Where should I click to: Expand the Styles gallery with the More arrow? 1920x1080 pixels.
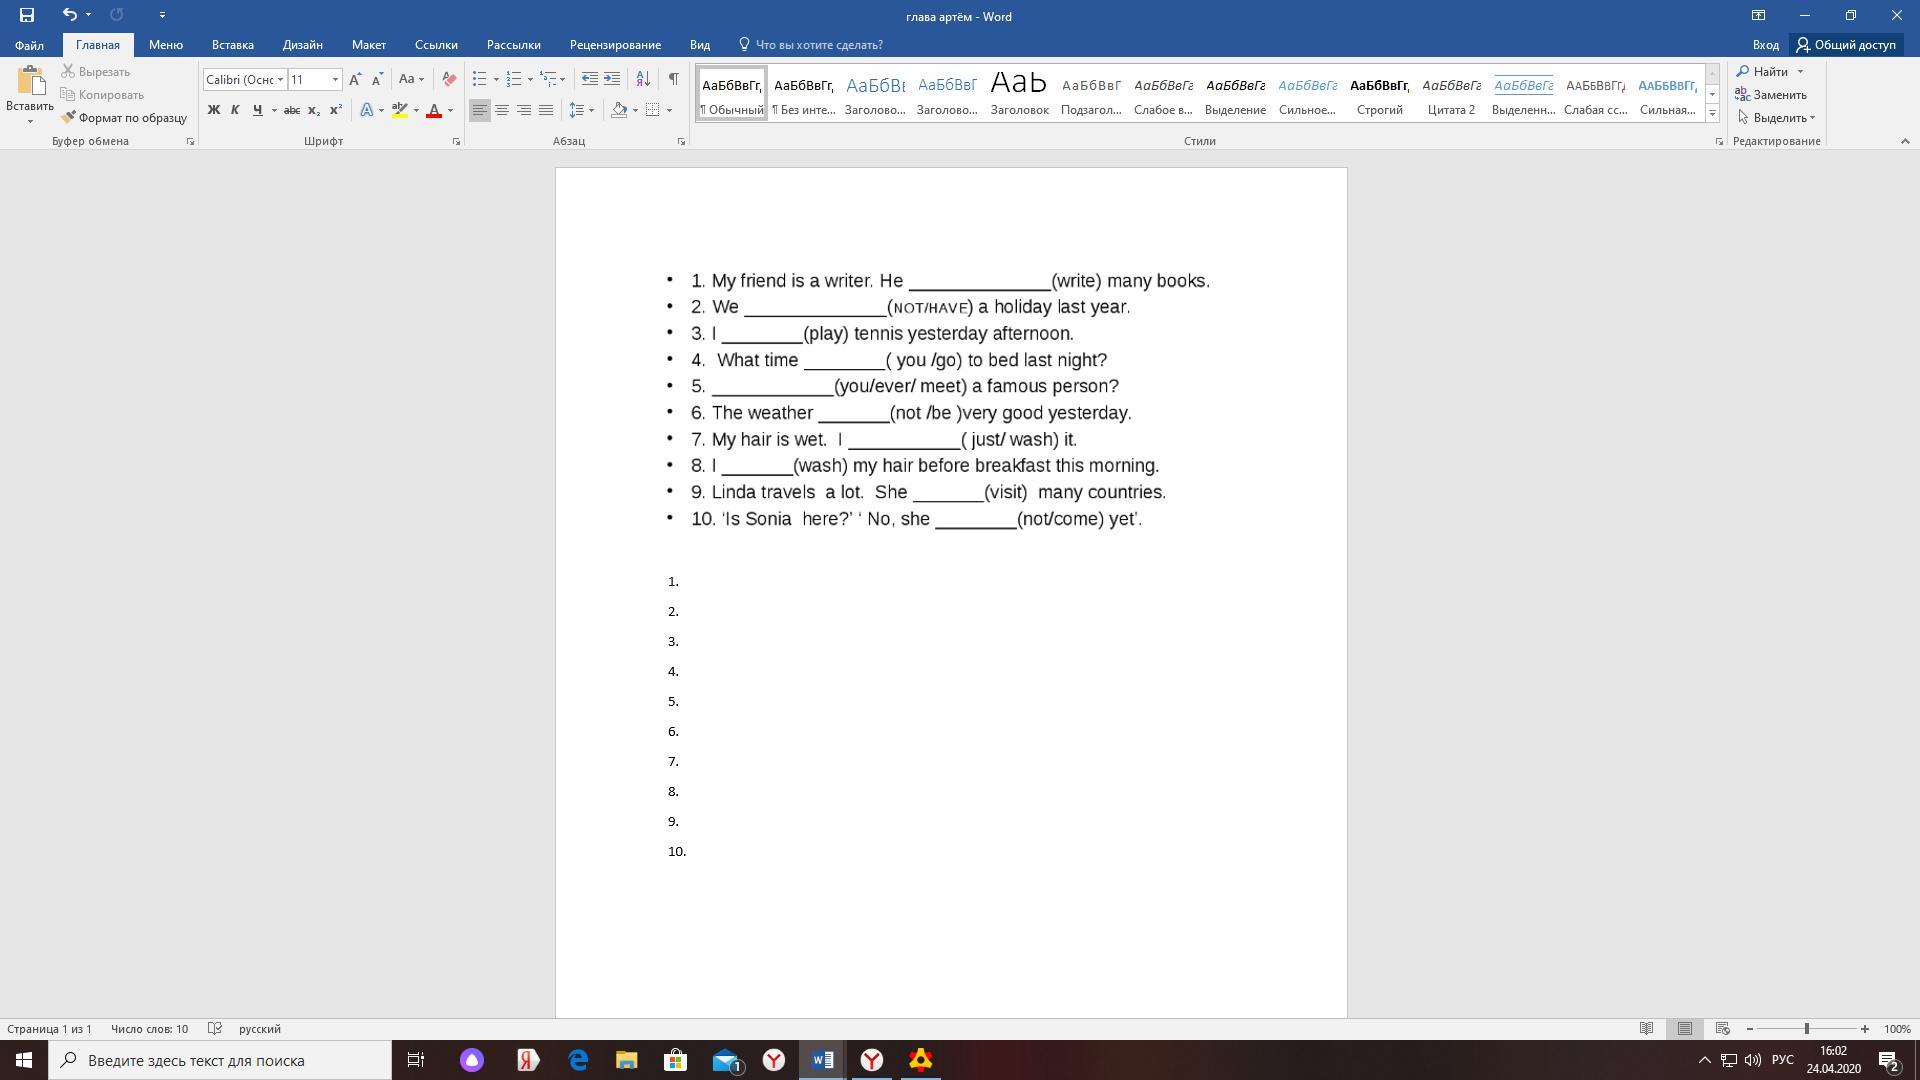pyautogui.click(x=1712, y=114)
